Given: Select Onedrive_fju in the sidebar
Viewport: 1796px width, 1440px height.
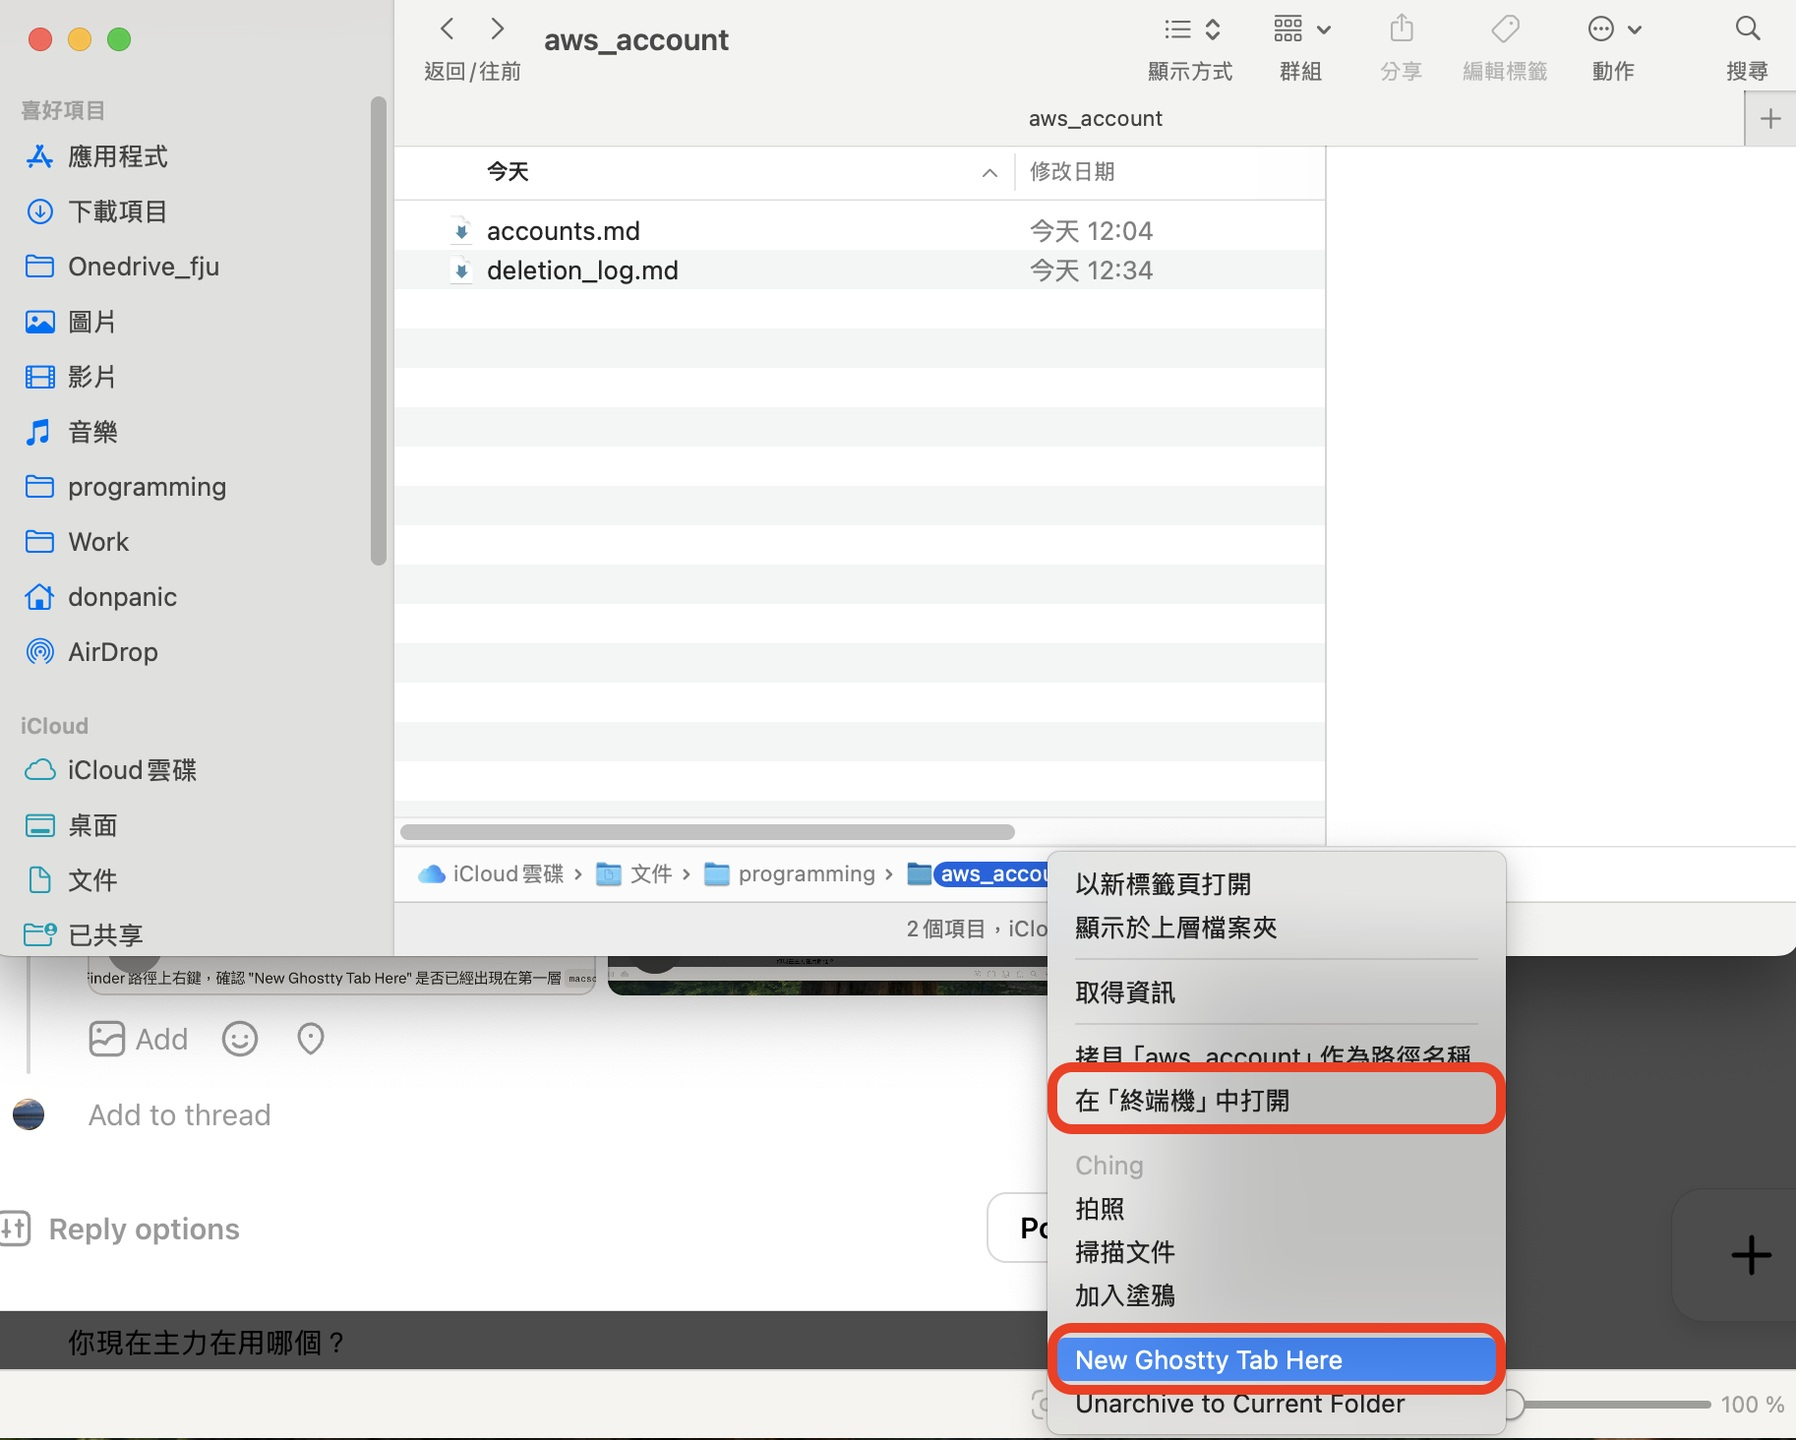Looking at the screenshot, I should pos(143,267).
